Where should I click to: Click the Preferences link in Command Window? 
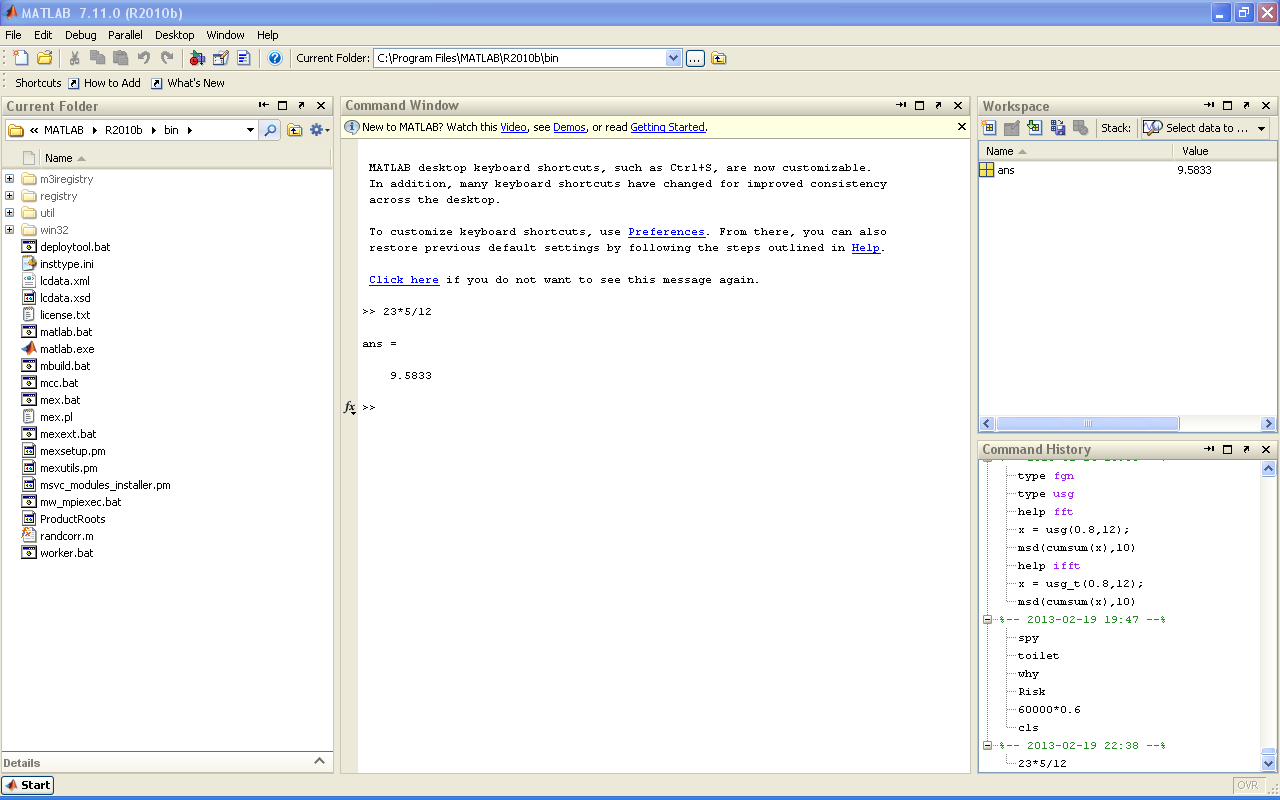pyautogui.click(x=666, y=232)
